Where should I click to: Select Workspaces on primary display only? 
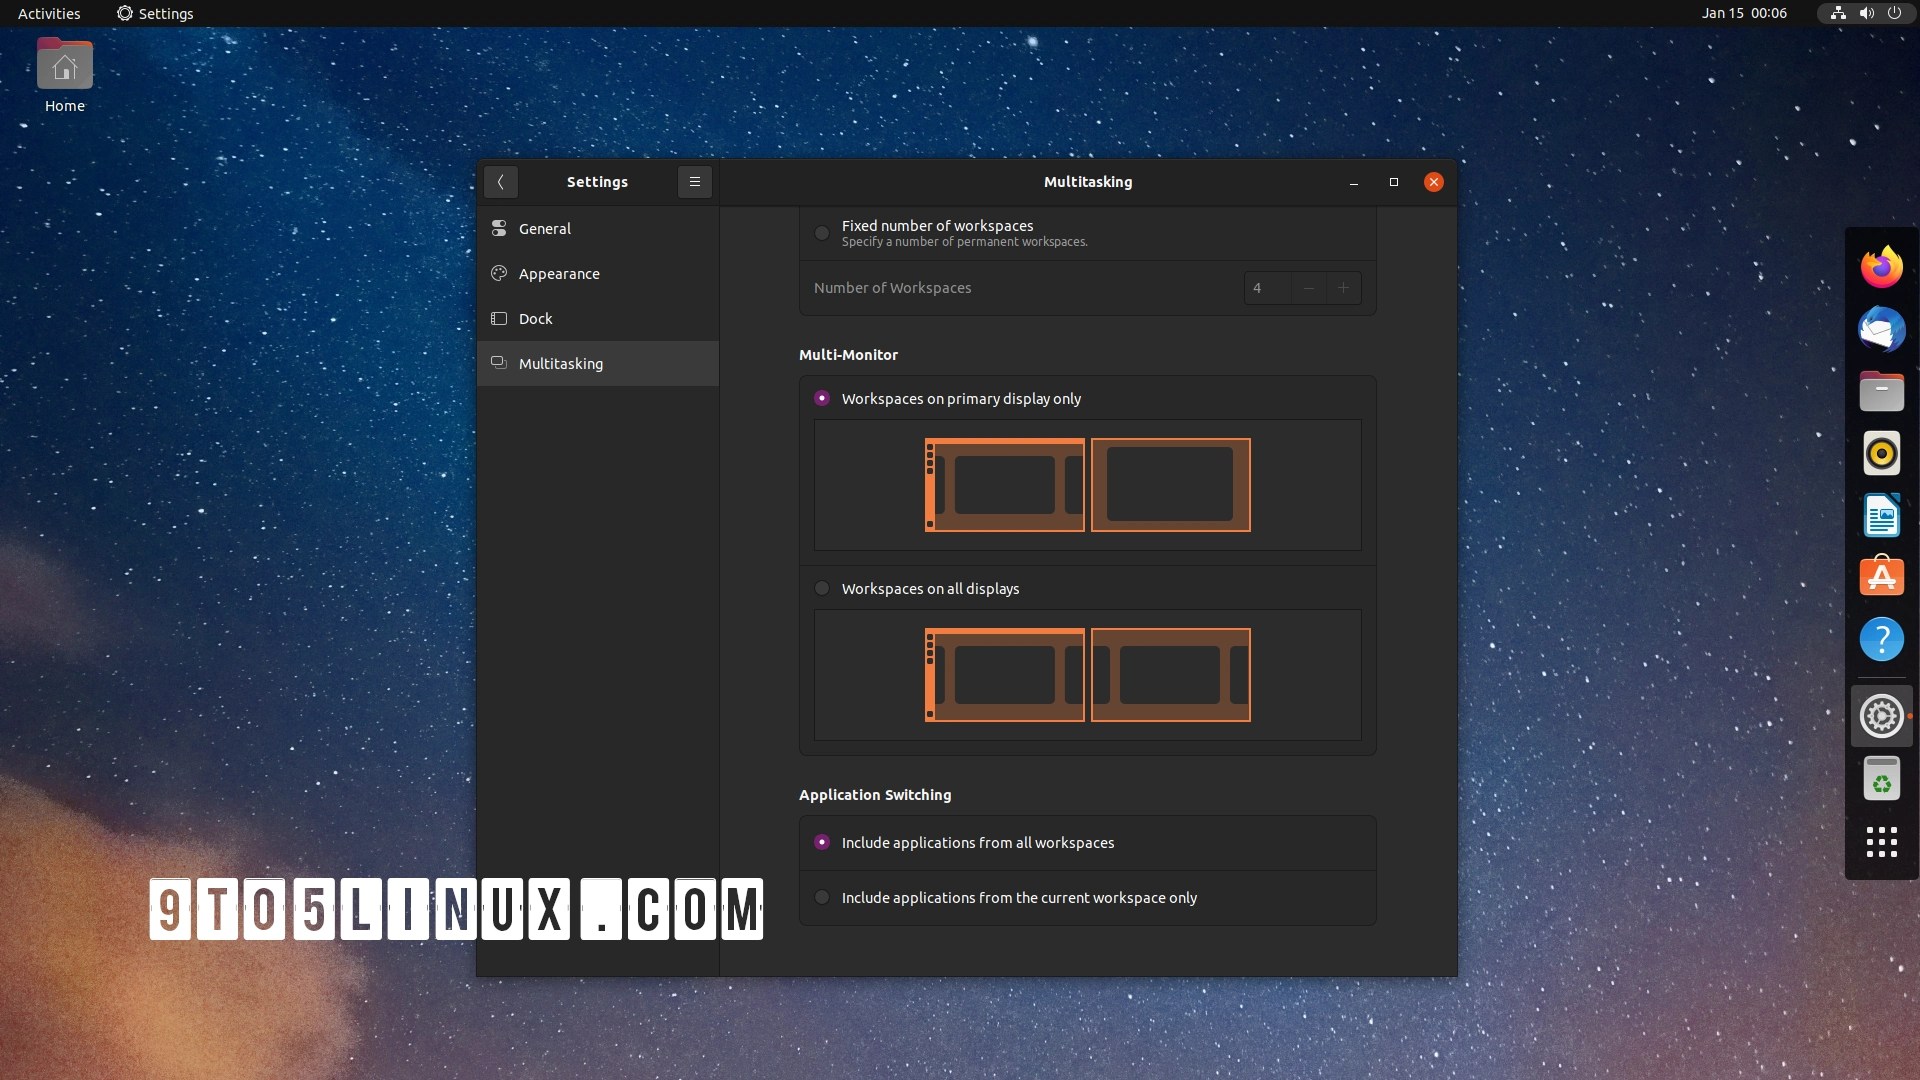tap(822, 399)
